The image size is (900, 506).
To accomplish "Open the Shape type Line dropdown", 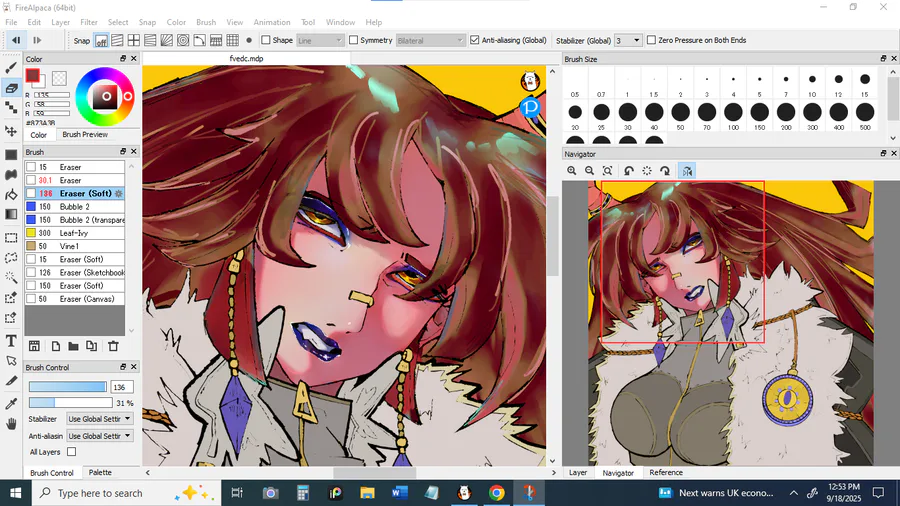I will 320,40.
